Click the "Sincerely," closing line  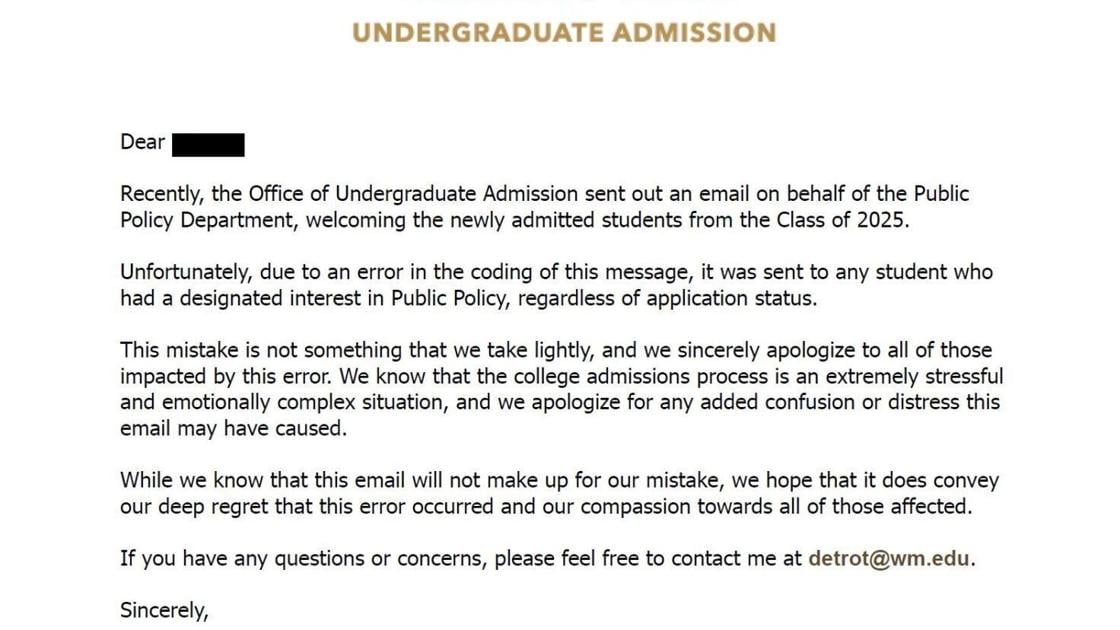point(164,610)
